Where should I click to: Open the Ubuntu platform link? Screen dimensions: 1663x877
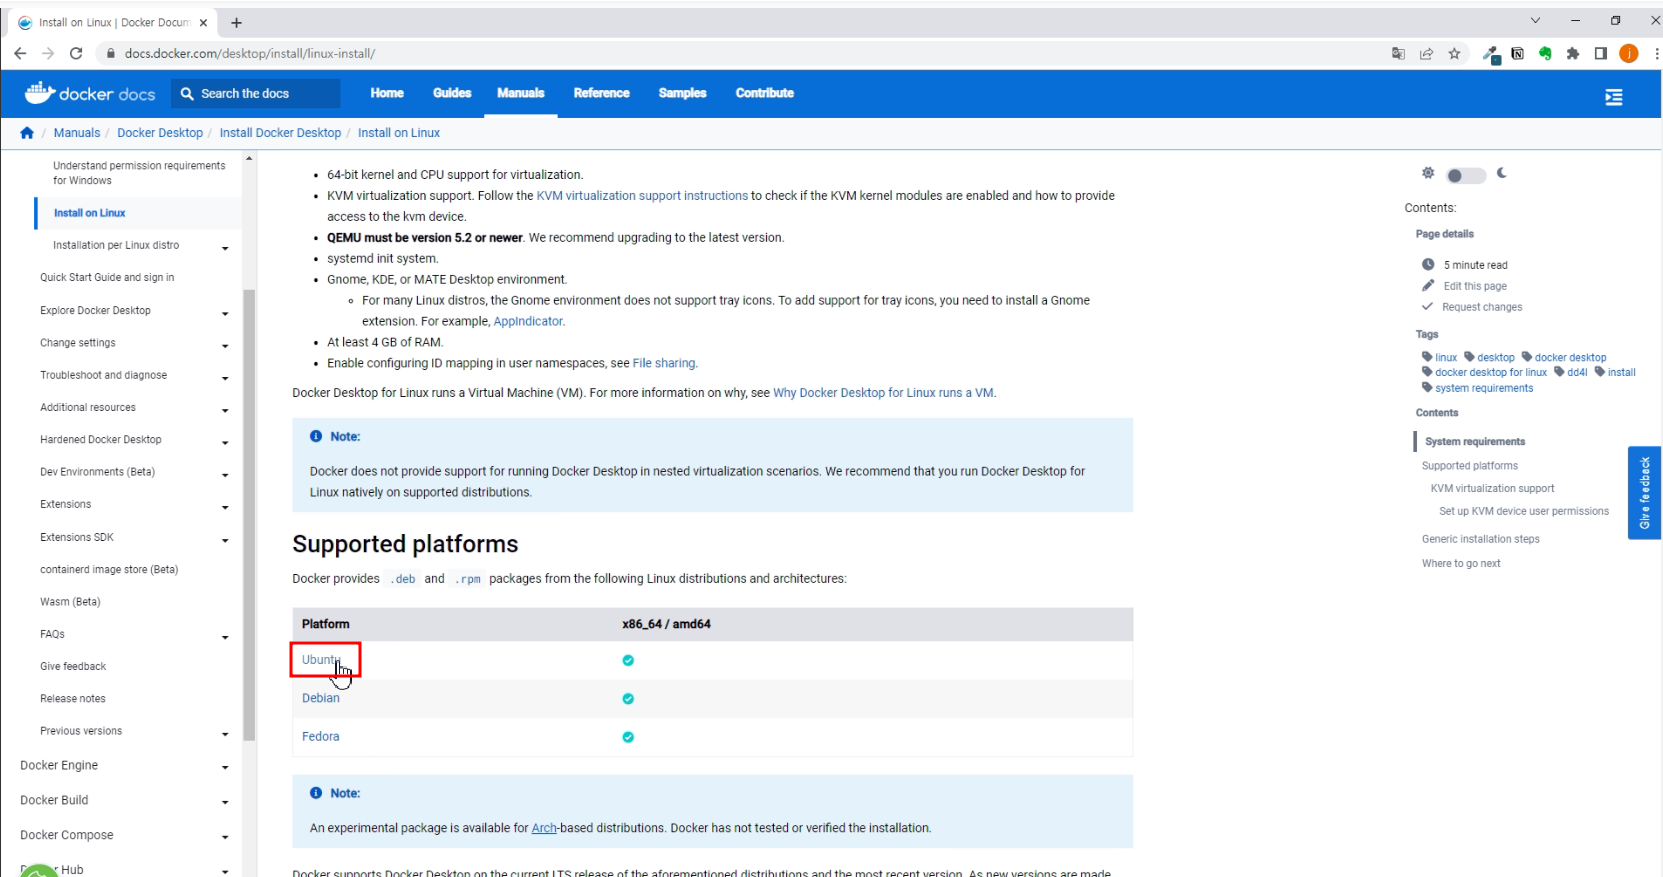322,660
